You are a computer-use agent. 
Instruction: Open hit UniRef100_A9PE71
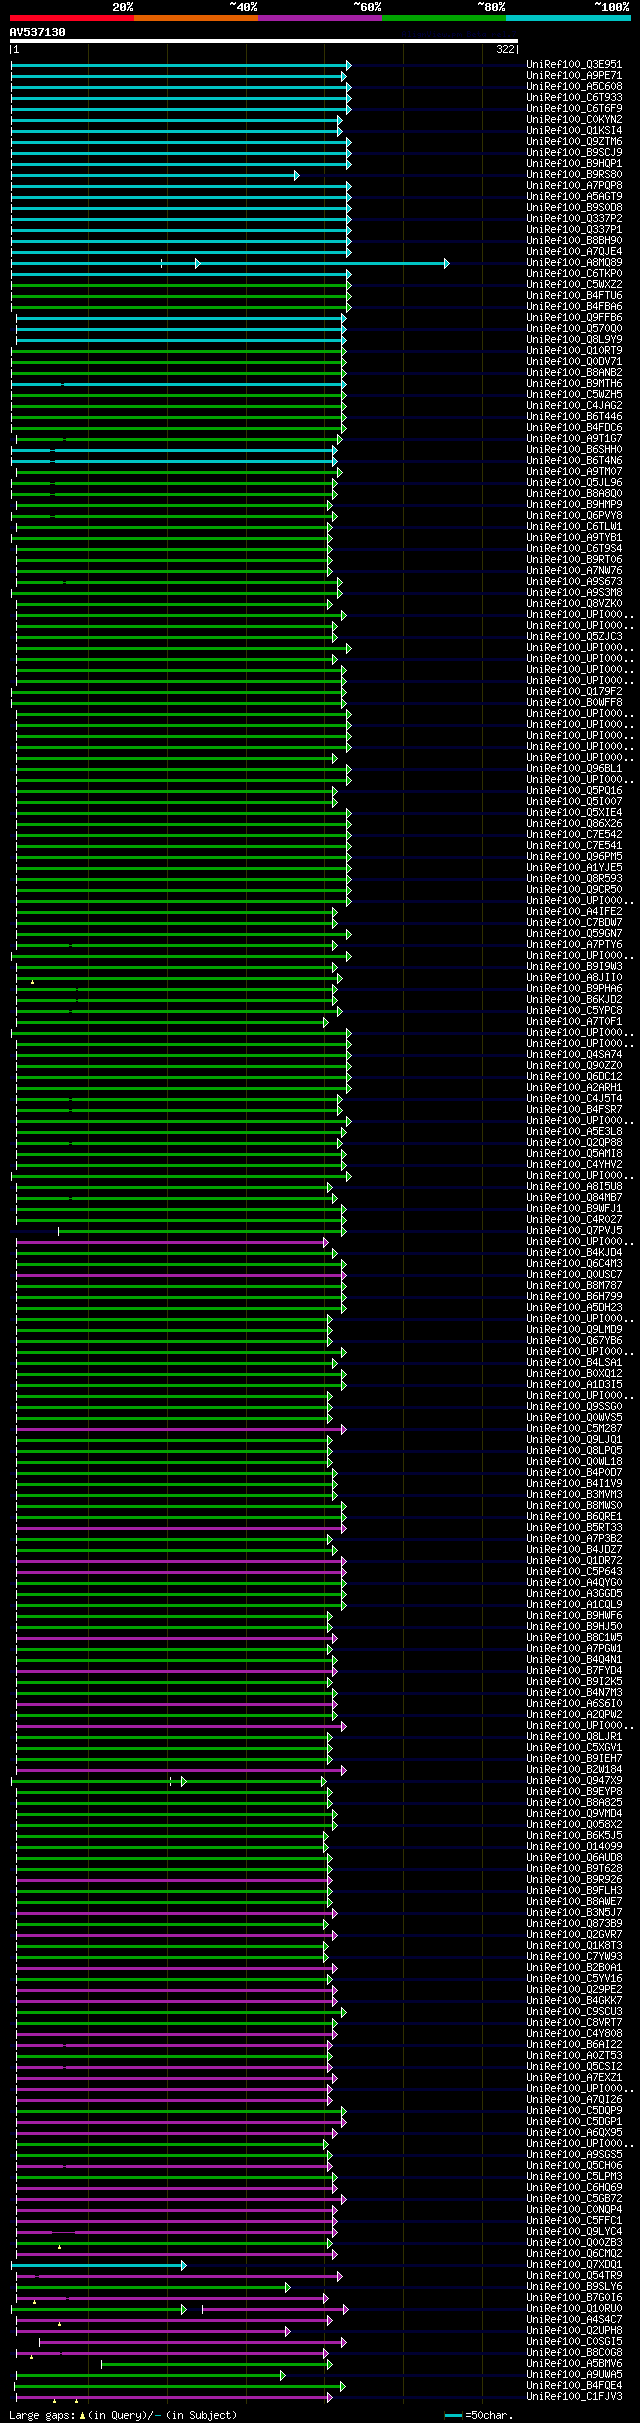(x=574, y=76)
